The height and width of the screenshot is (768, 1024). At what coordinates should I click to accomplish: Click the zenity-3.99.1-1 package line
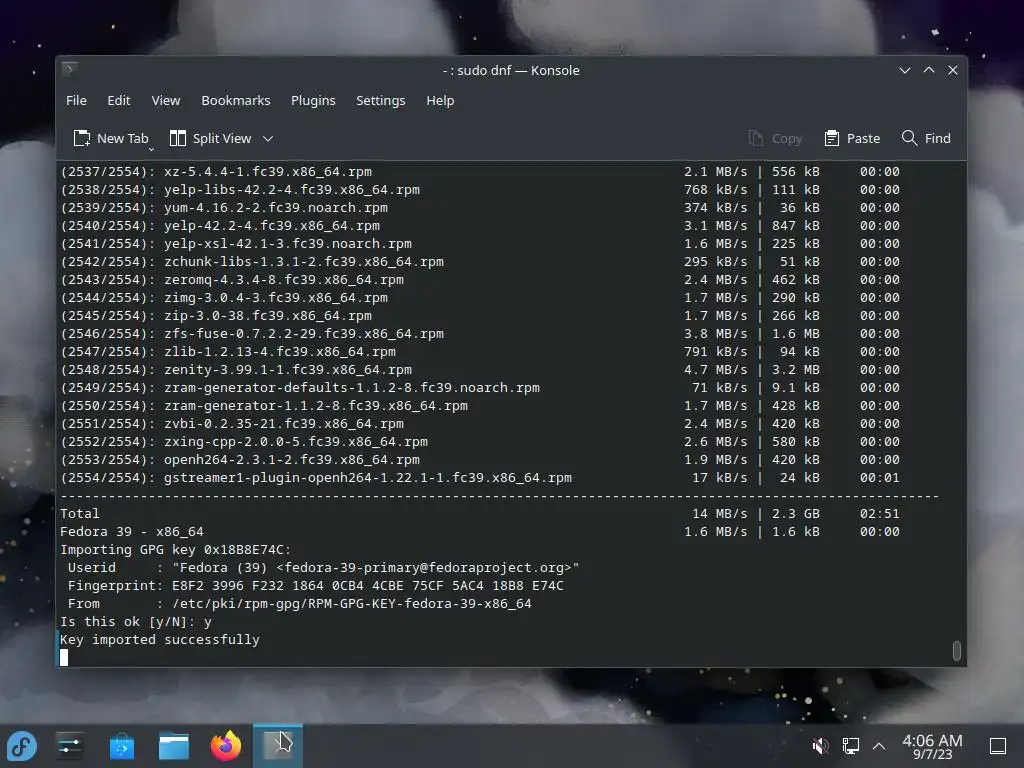point(480,370)
